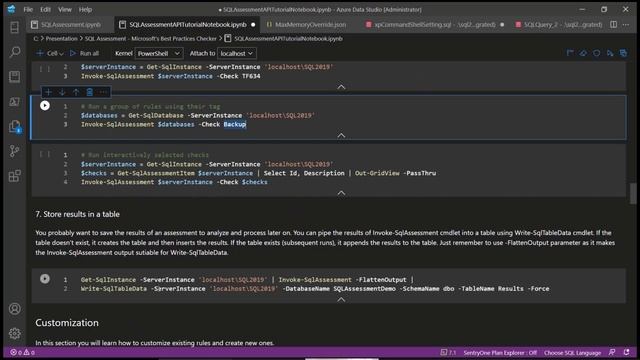
Task: Open the Edit menu
Action: 45,9
